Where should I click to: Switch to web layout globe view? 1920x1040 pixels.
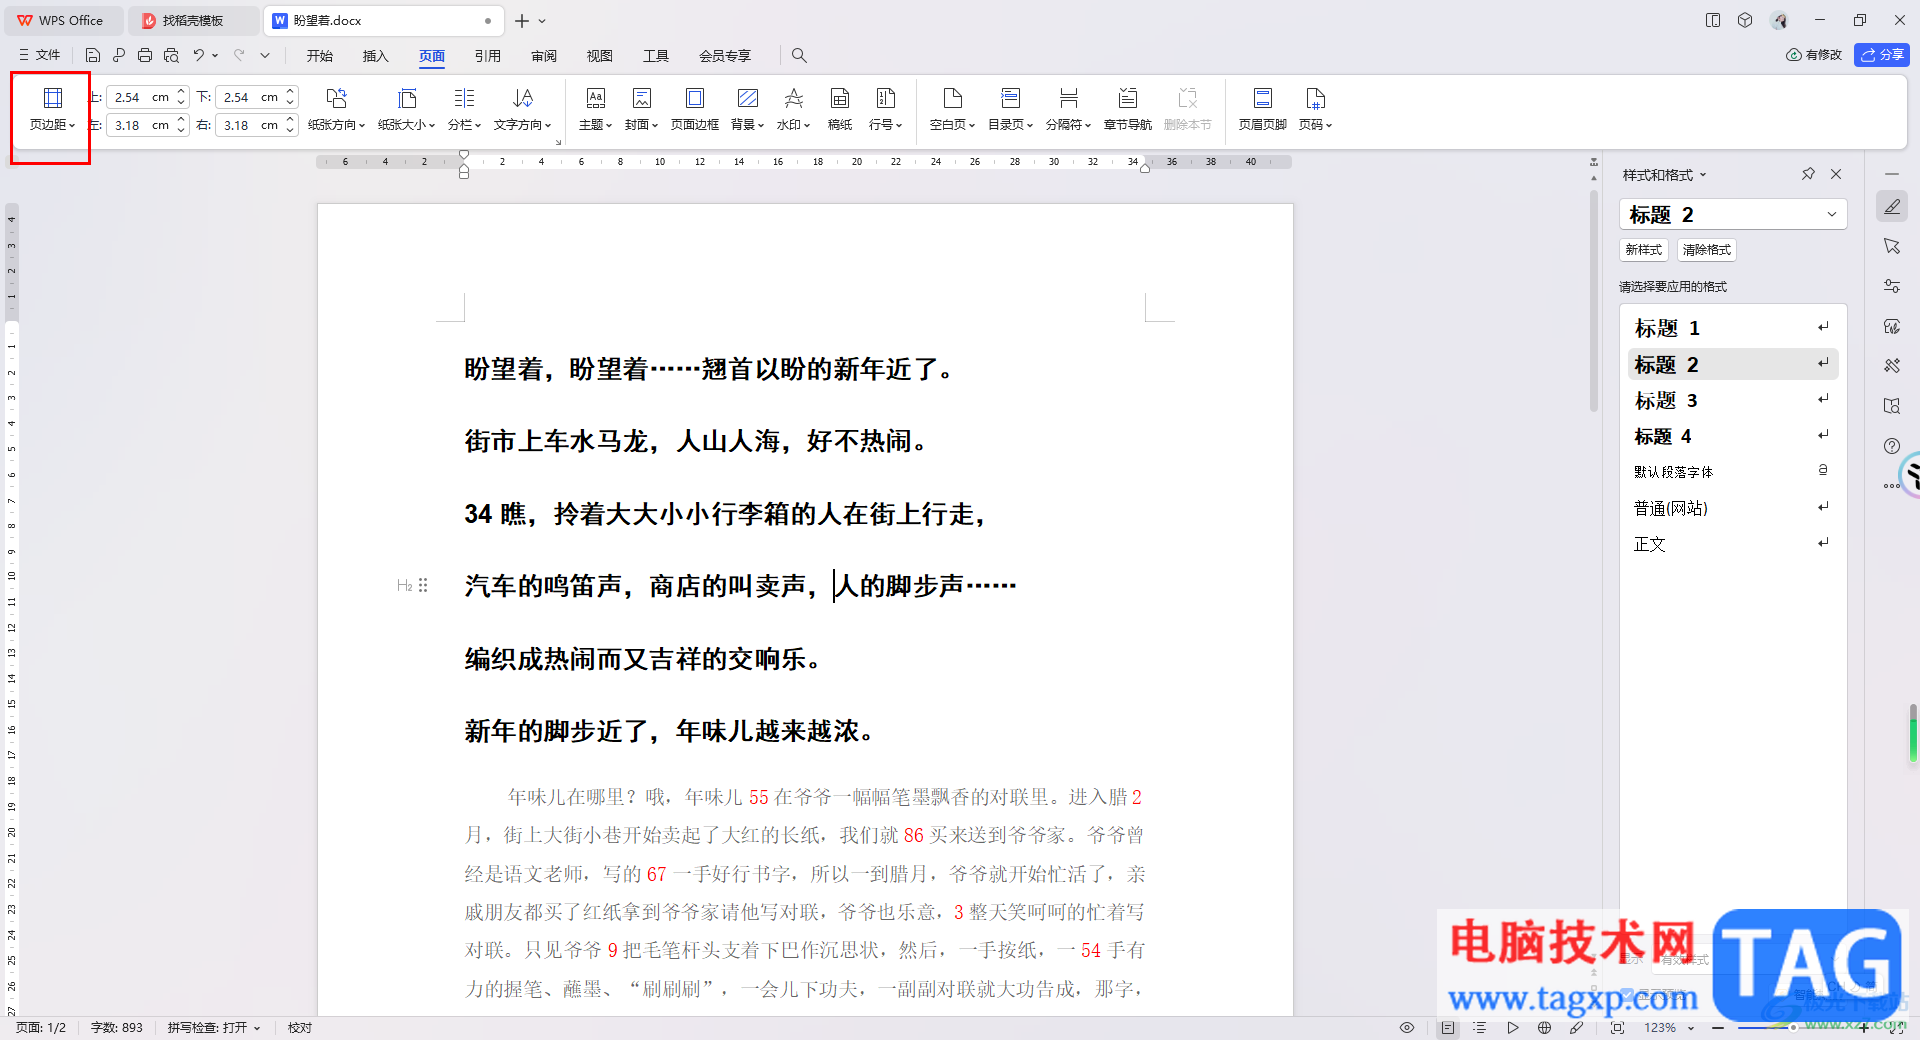click(x=1544, y=1028)
